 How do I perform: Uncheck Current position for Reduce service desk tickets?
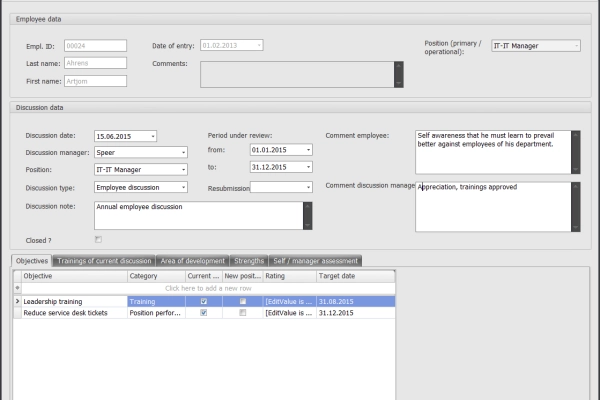coord(204,312)
